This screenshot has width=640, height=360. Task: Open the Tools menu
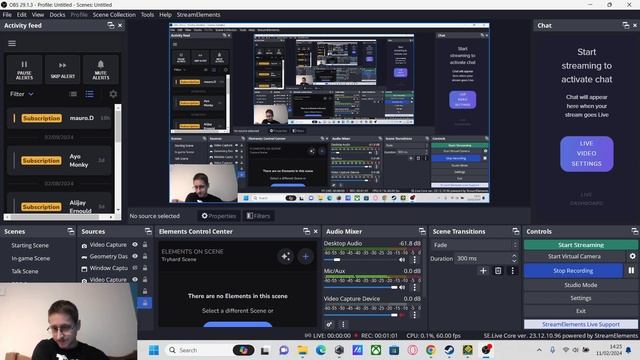pyautogui.click(x=147, y=15)
